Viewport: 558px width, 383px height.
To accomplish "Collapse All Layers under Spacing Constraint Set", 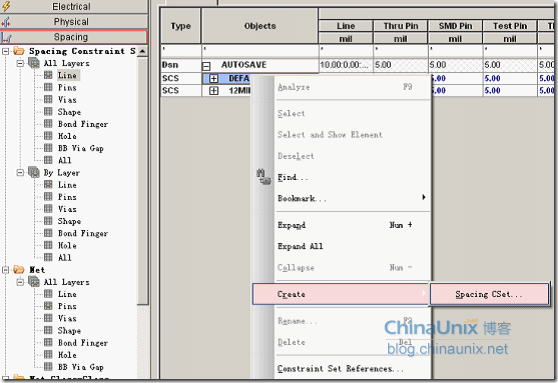I will (20, 63).
